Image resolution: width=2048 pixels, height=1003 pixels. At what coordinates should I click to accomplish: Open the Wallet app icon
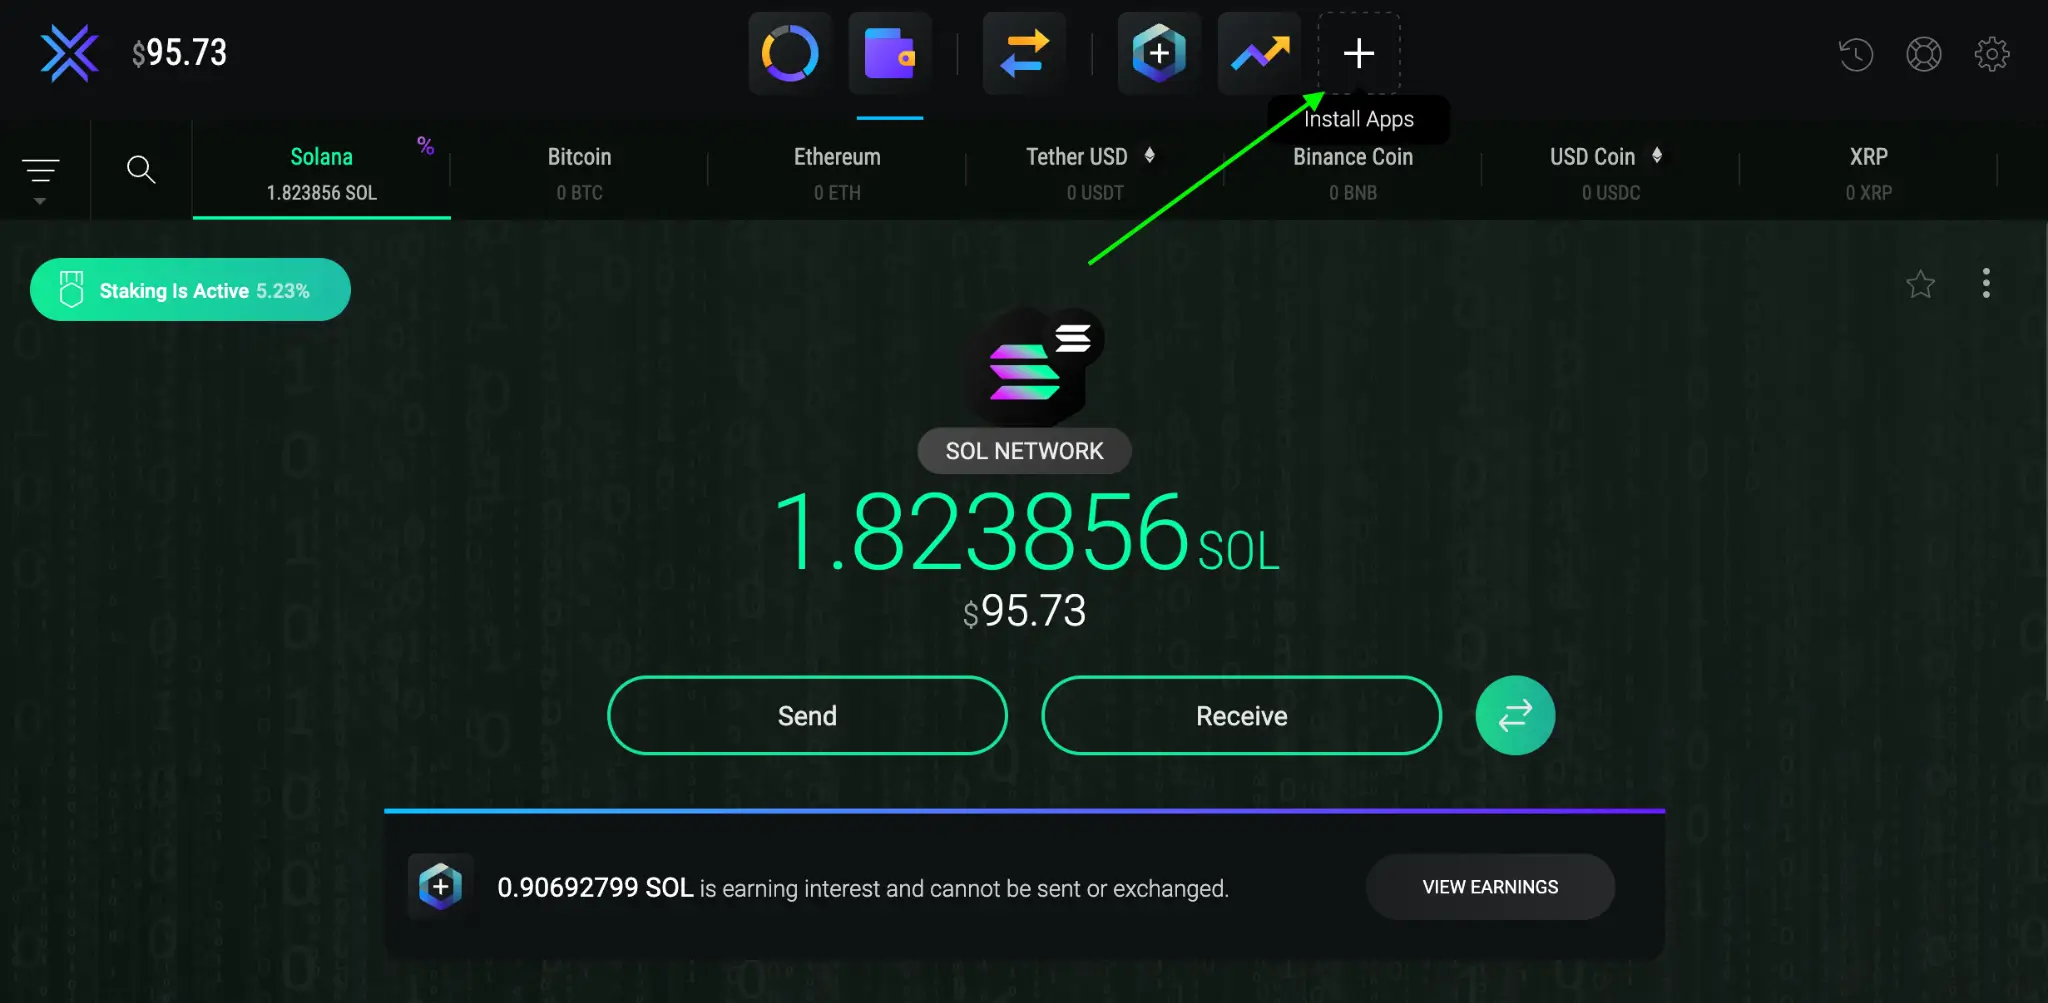click(x=890, y=54)
